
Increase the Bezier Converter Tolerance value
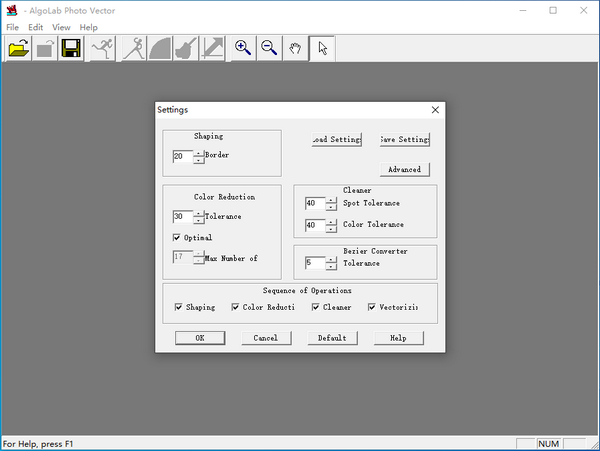tap(331, 259)
